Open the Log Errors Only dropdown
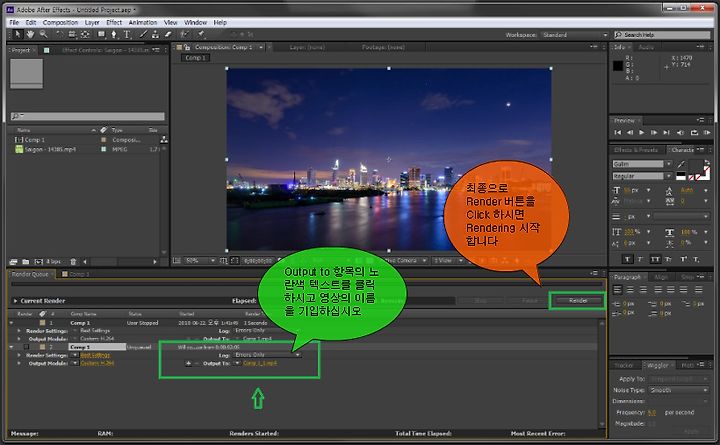The height and width of the screenshot is (445, 720). point(267,355)
